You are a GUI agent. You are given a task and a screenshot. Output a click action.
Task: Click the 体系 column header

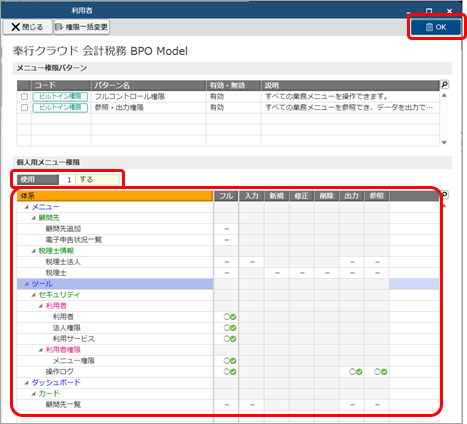(x=115, y=196)
